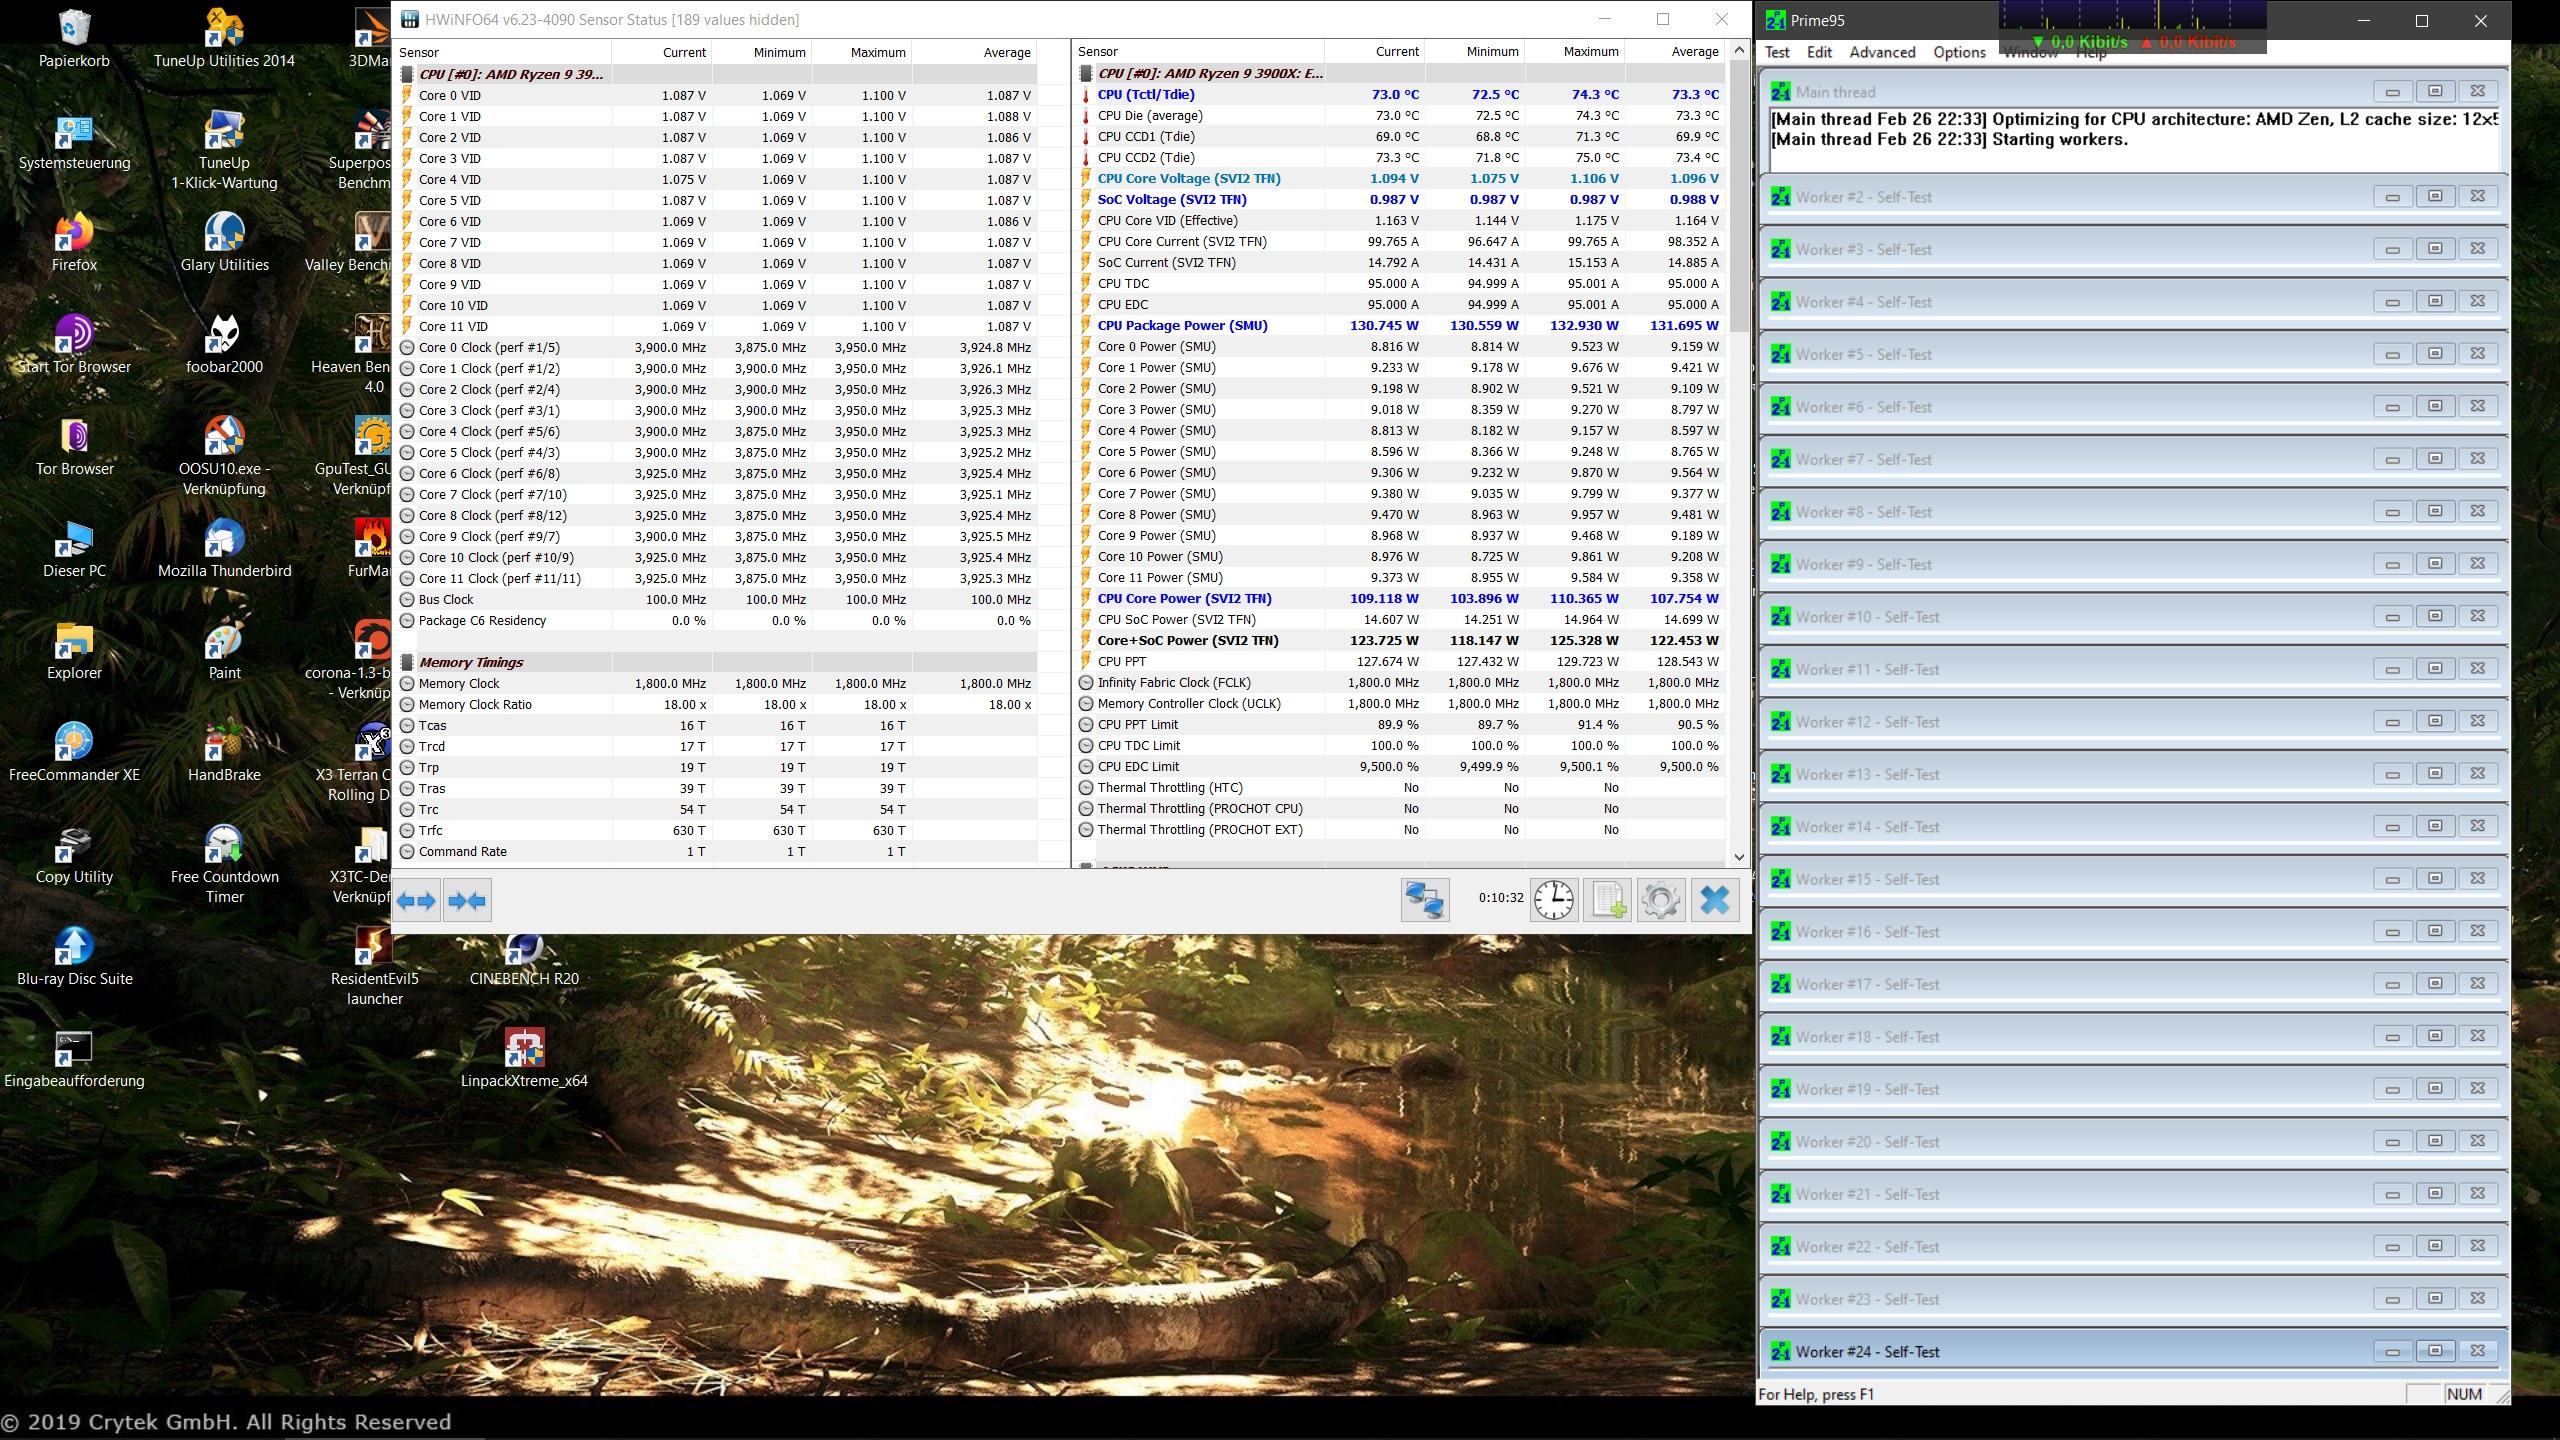Viewport: 2560px width, 1440px height.
Task: Click the Average column header in right panel
Action: point(1676,51)
